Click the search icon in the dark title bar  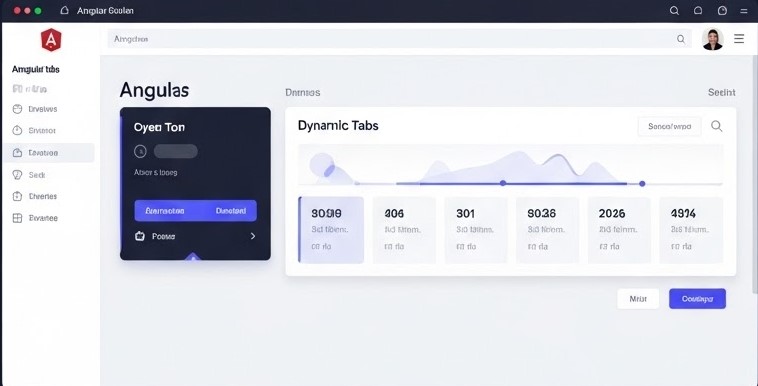pos(674,11)
